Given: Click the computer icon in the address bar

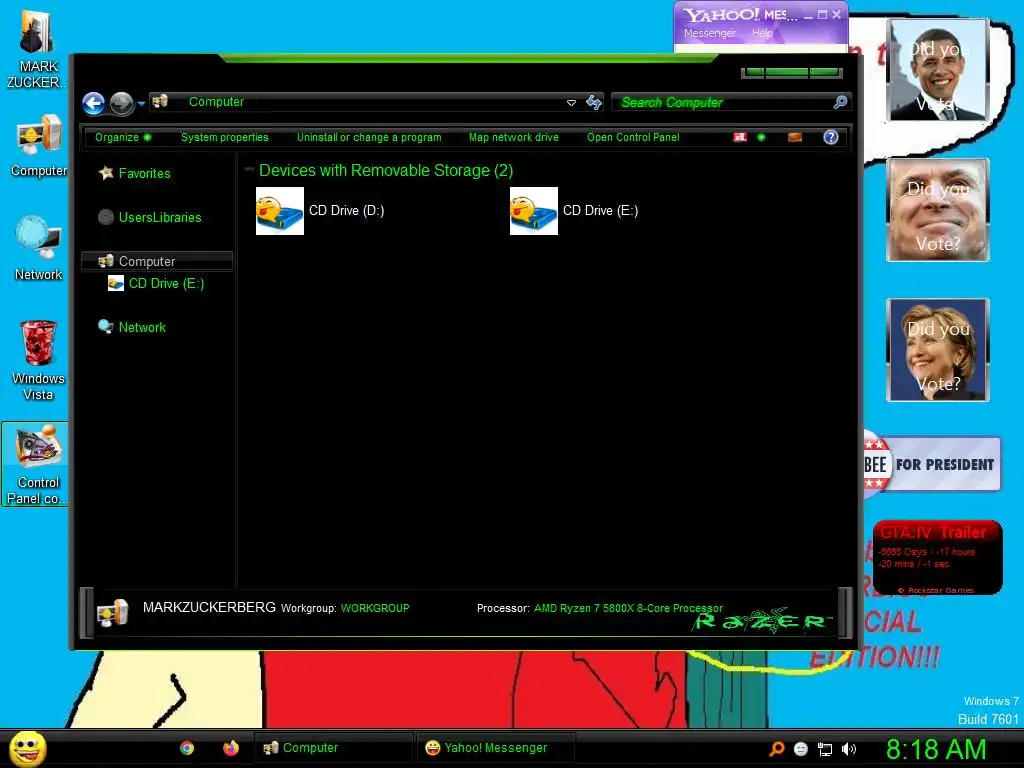Looking at the screenshot, I should pos(160,101).
